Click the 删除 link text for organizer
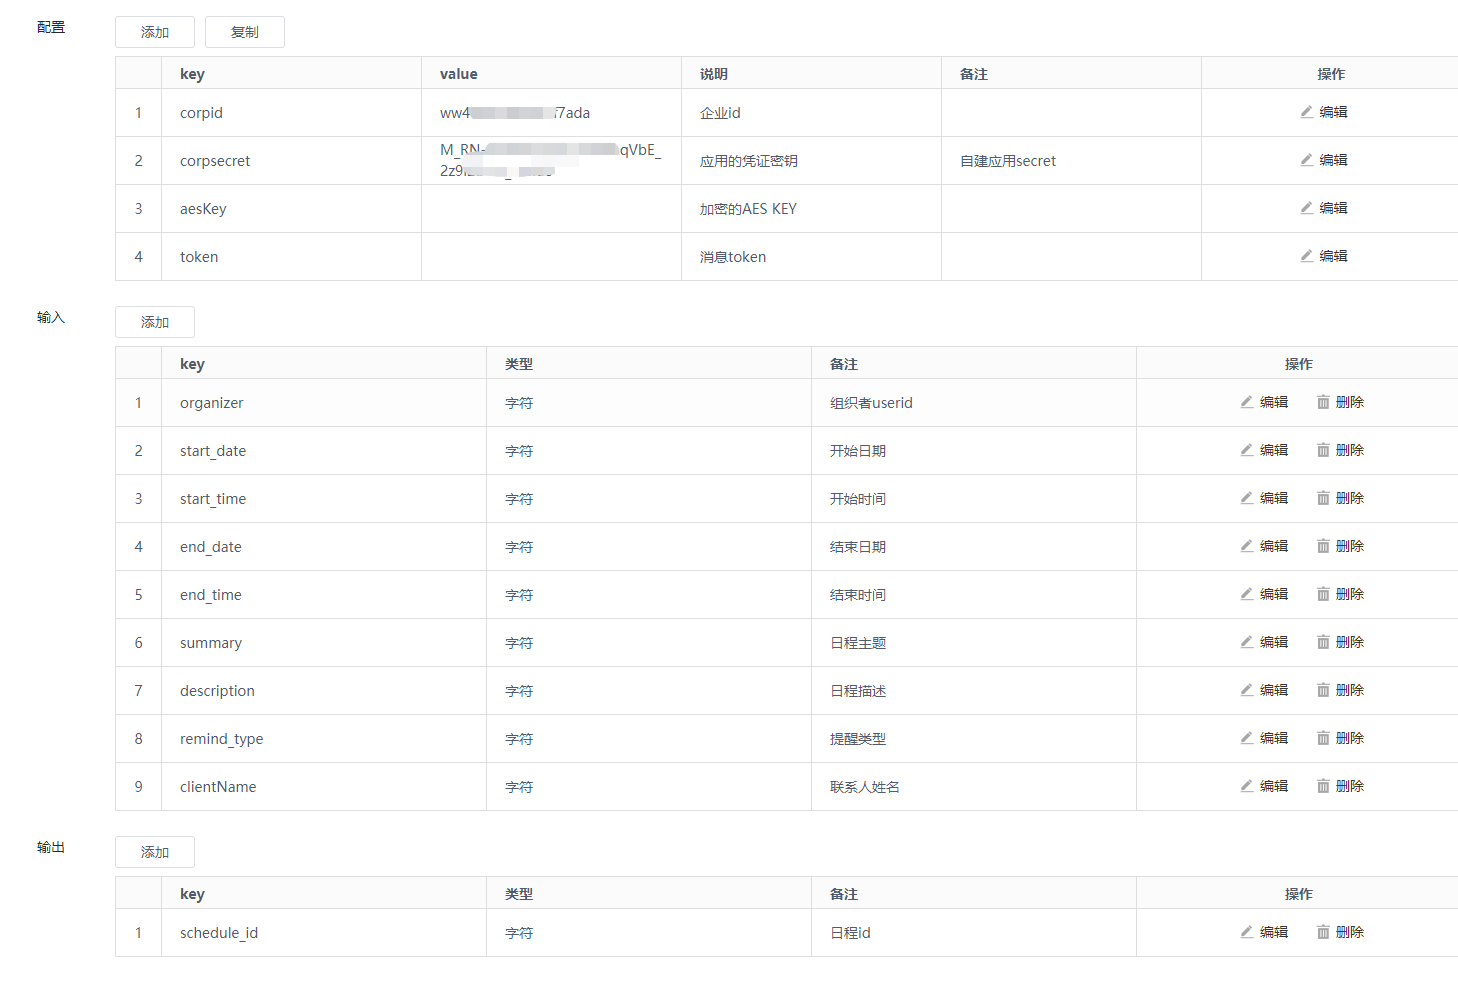 (1350, 402)
